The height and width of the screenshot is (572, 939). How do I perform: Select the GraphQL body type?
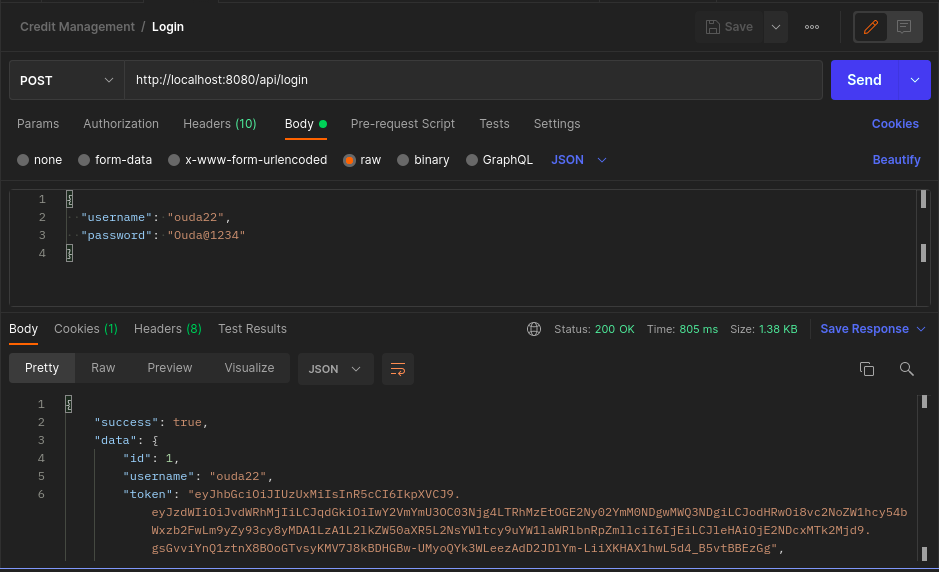(x=472, y=160)
